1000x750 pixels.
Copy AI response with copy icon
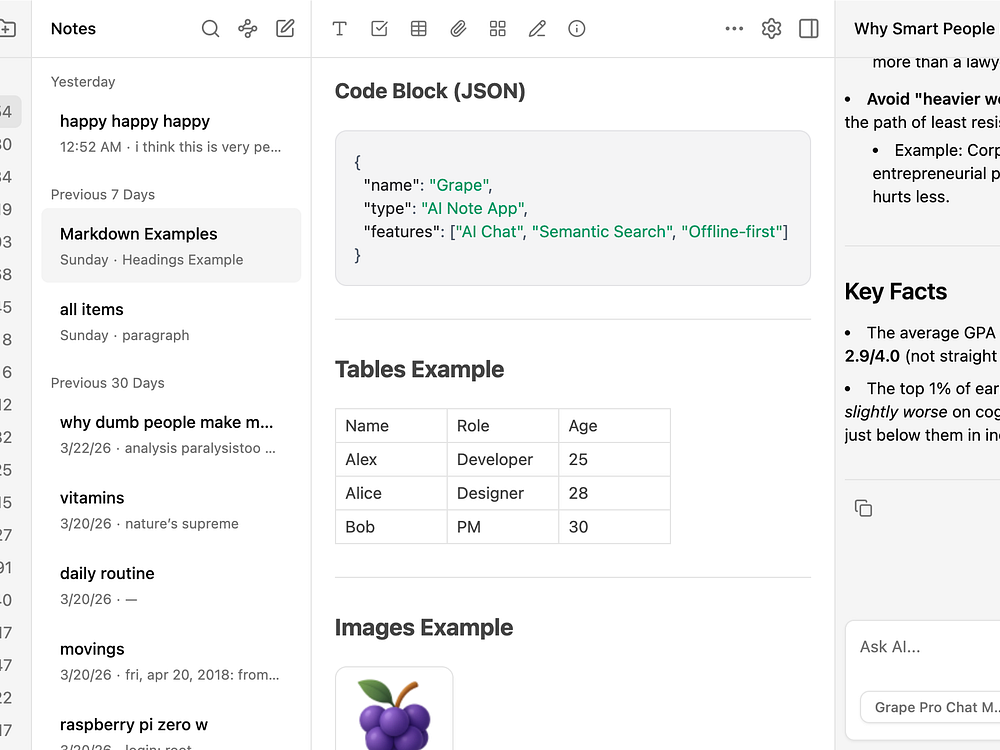pyautogui.click(x=864, y=509)
